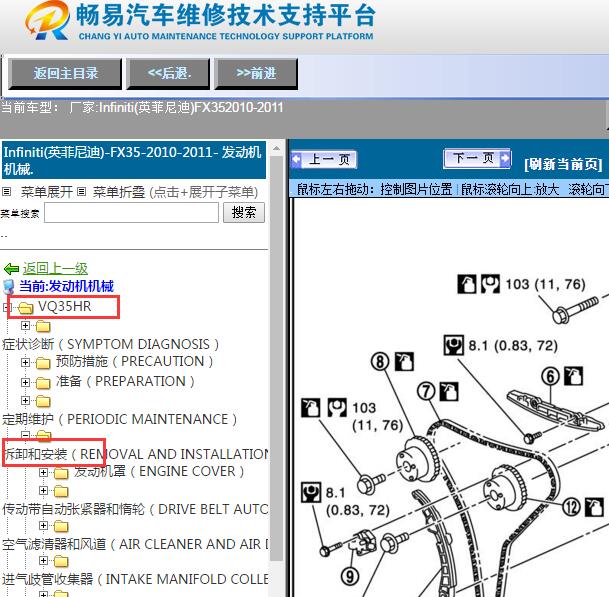Expand the 传动带自动张紧器 node
609x597 pixels.
click(x=44, y=491)
